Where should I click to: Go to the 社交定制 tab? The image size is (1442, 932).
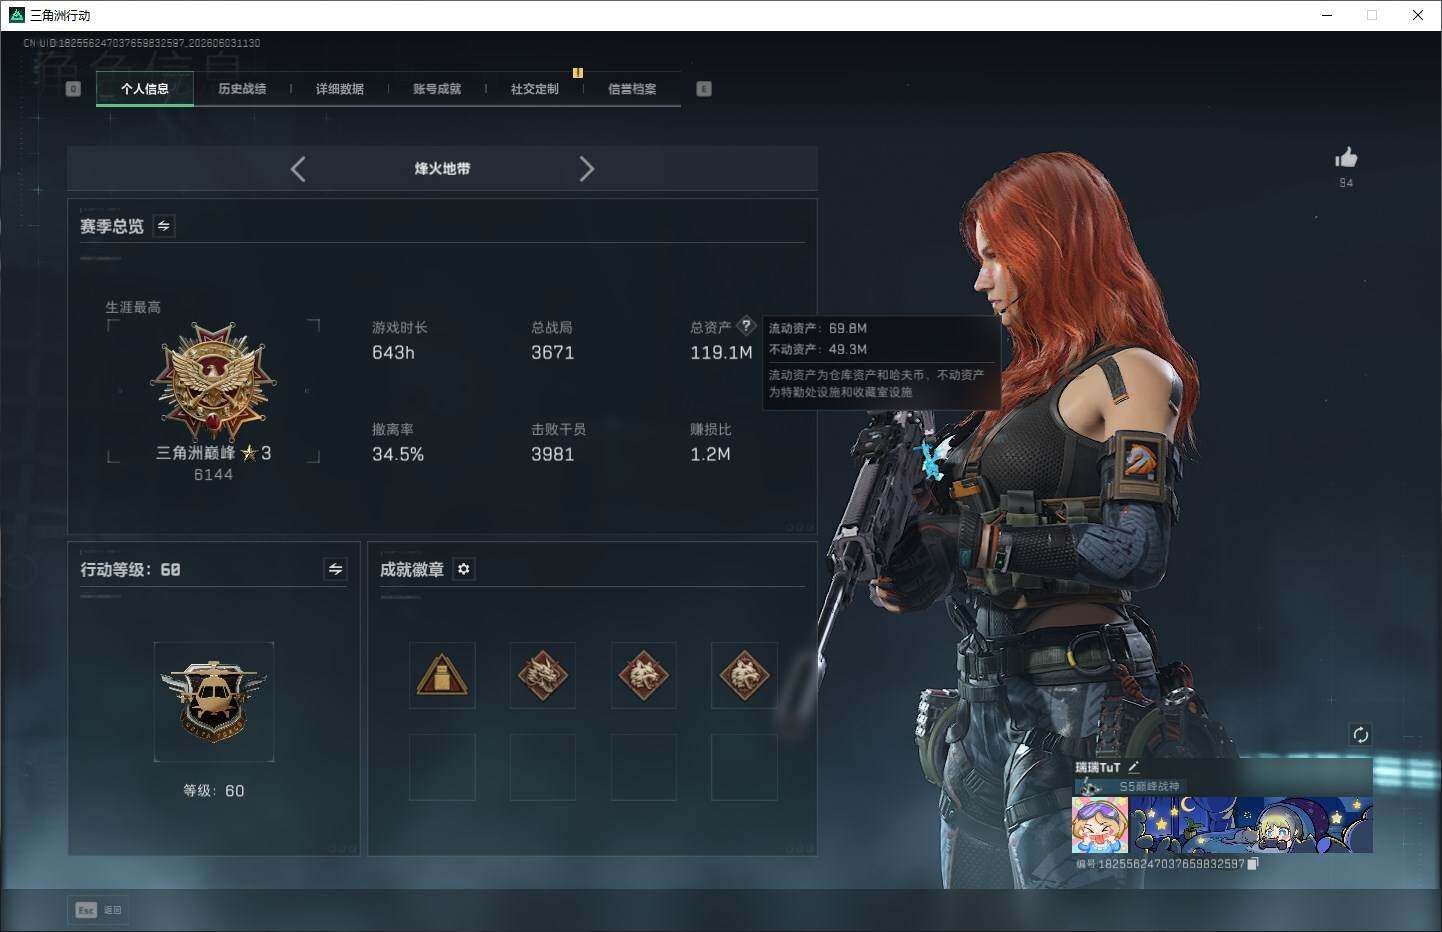click(535, 89)
